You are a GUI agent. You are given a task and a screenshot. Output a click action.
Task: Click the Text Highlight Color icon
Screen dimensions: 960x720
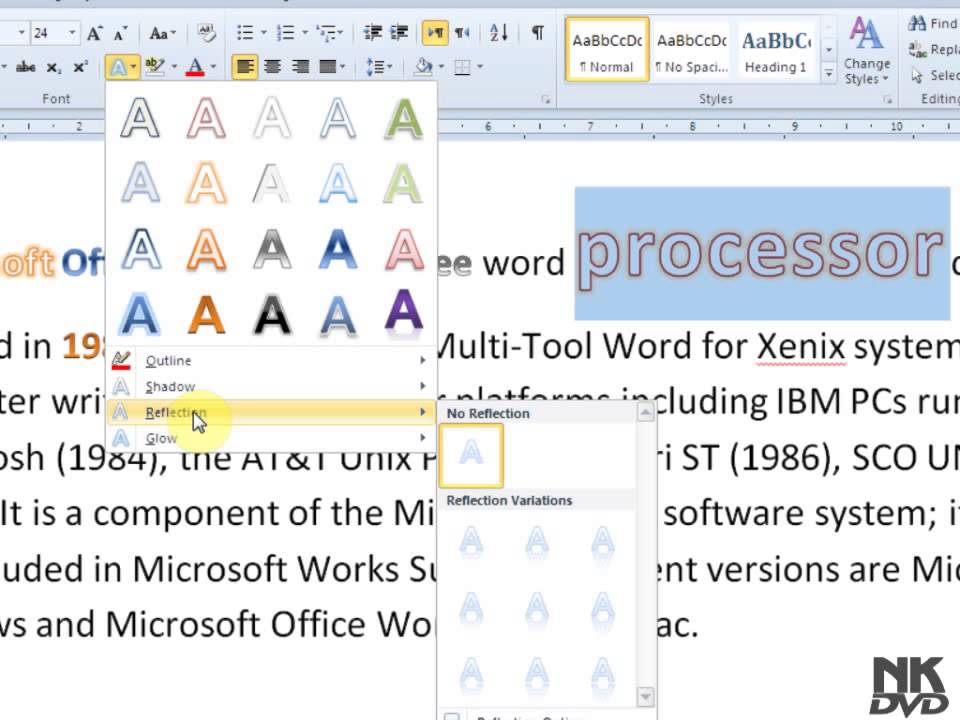[155, 67]
